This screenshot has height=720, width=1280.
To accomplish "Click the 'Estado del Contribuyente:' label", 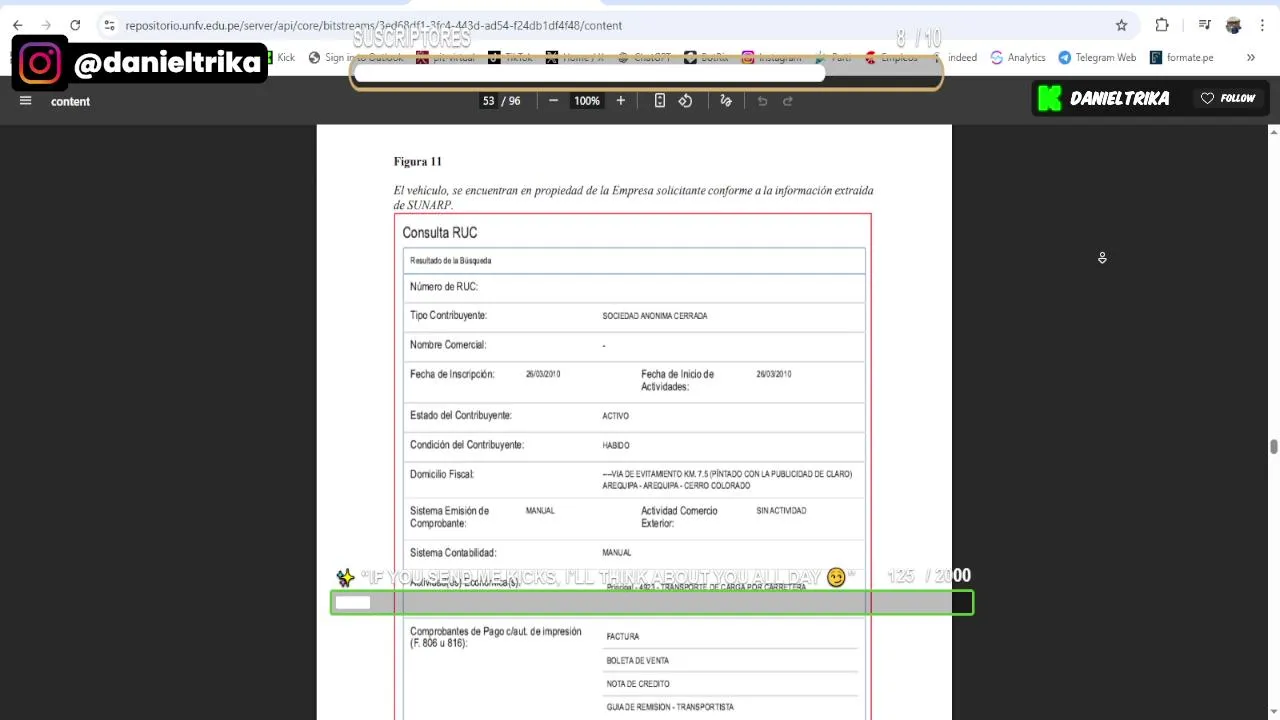I will 460,415.
